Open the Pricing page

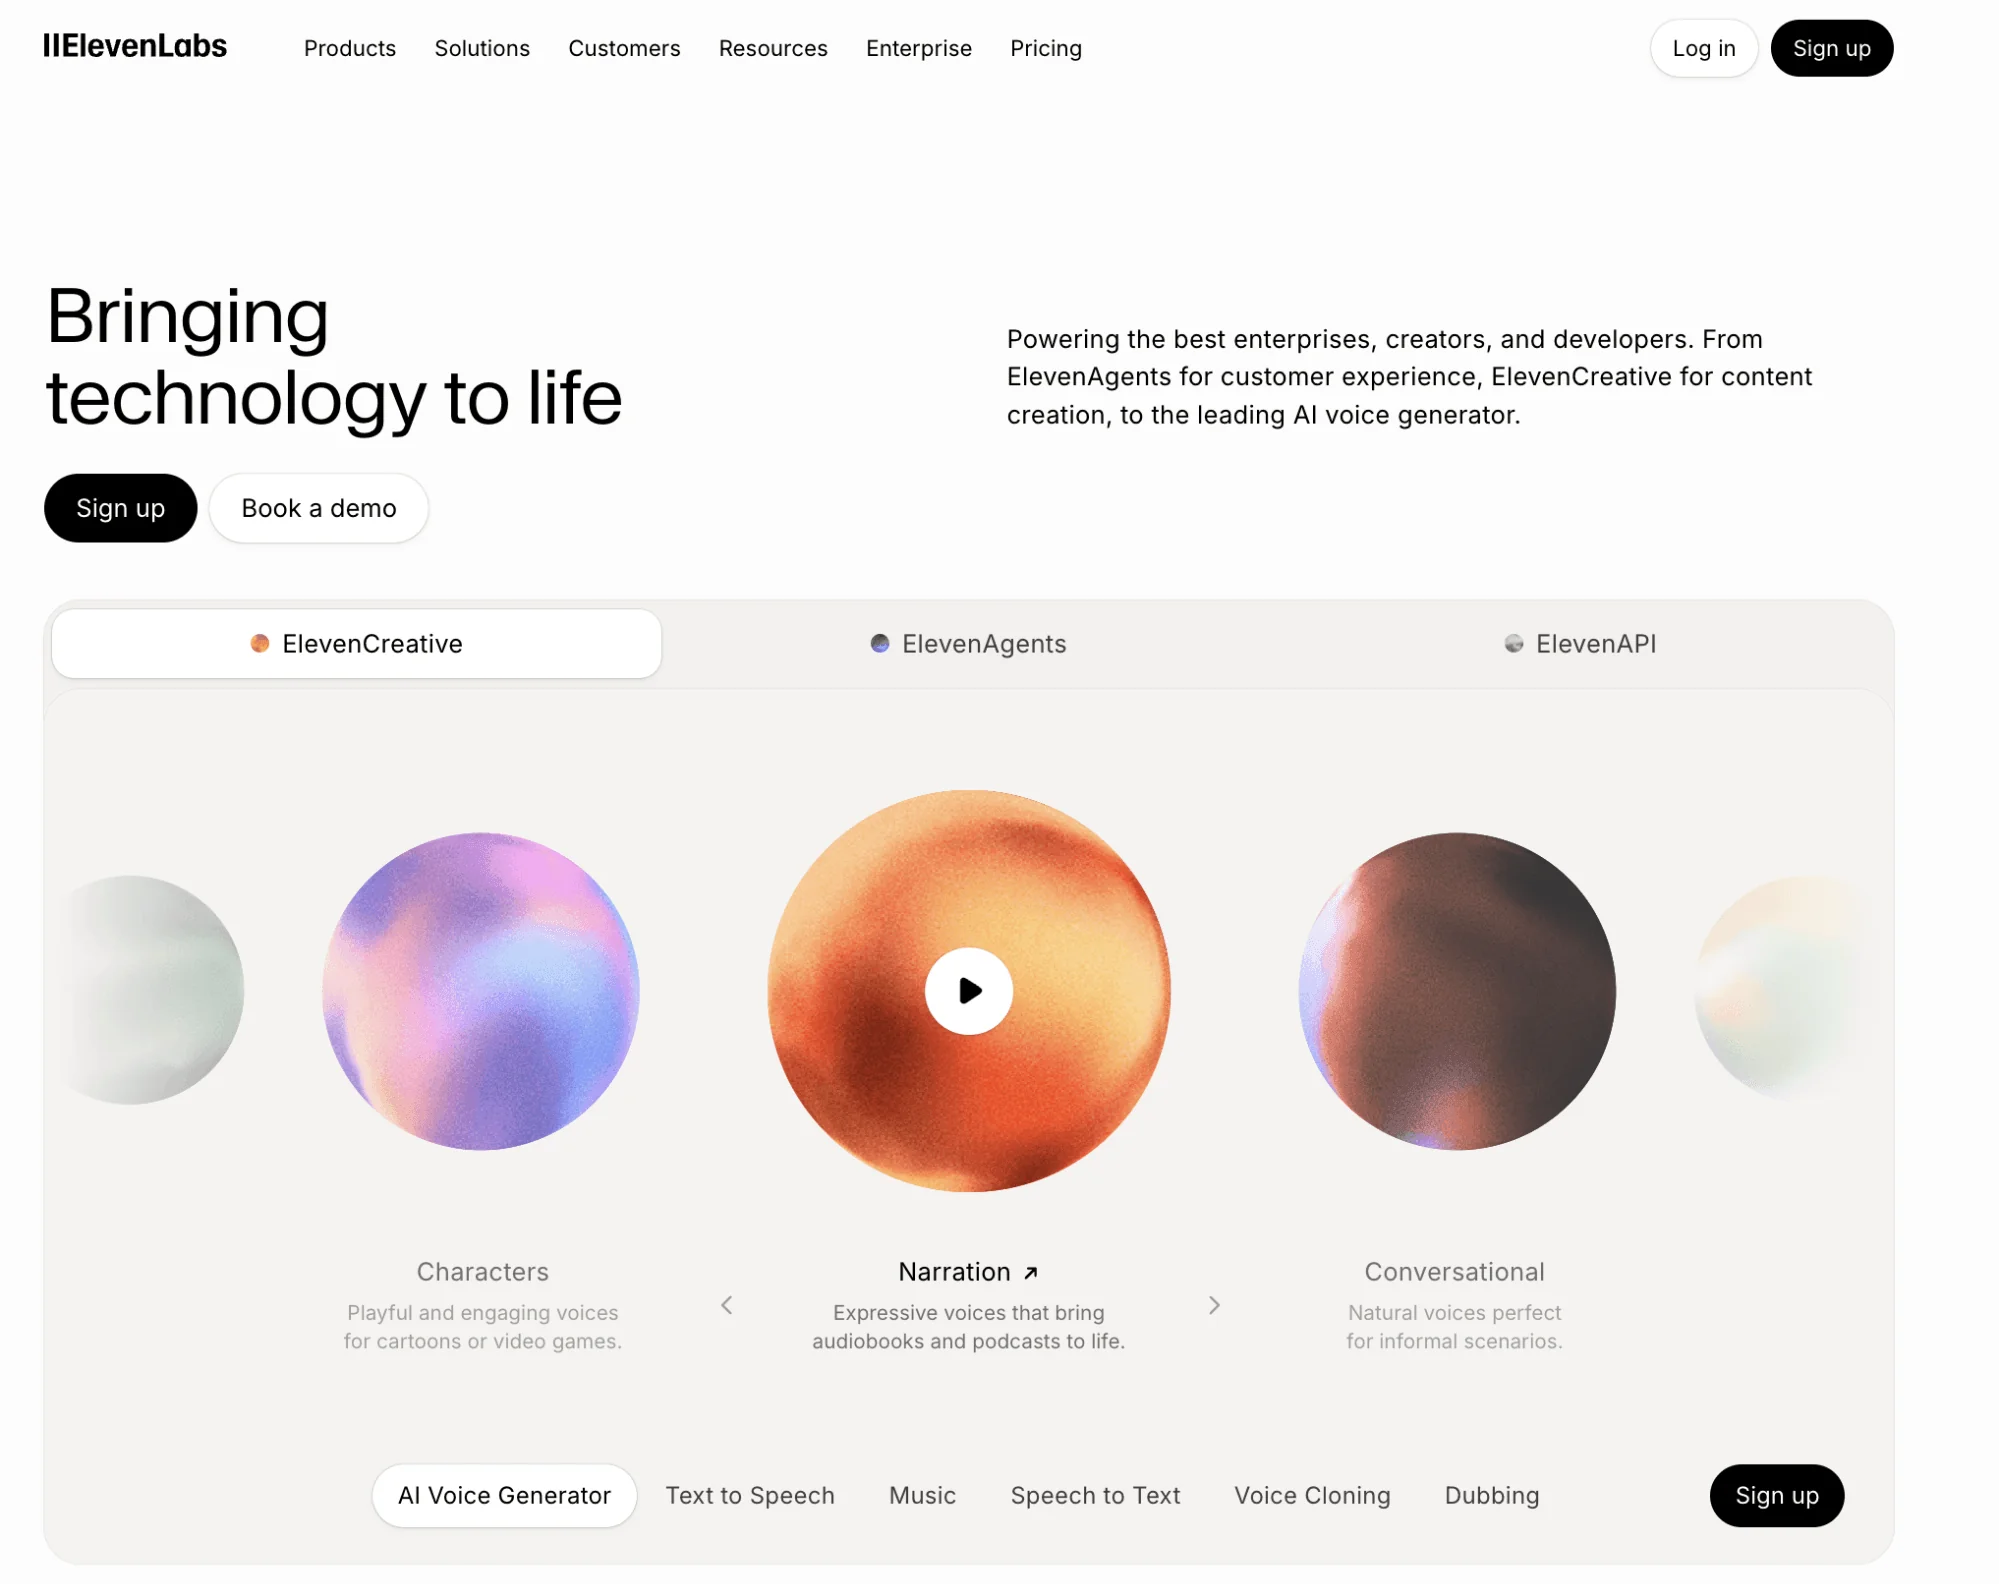(1046, 48)
